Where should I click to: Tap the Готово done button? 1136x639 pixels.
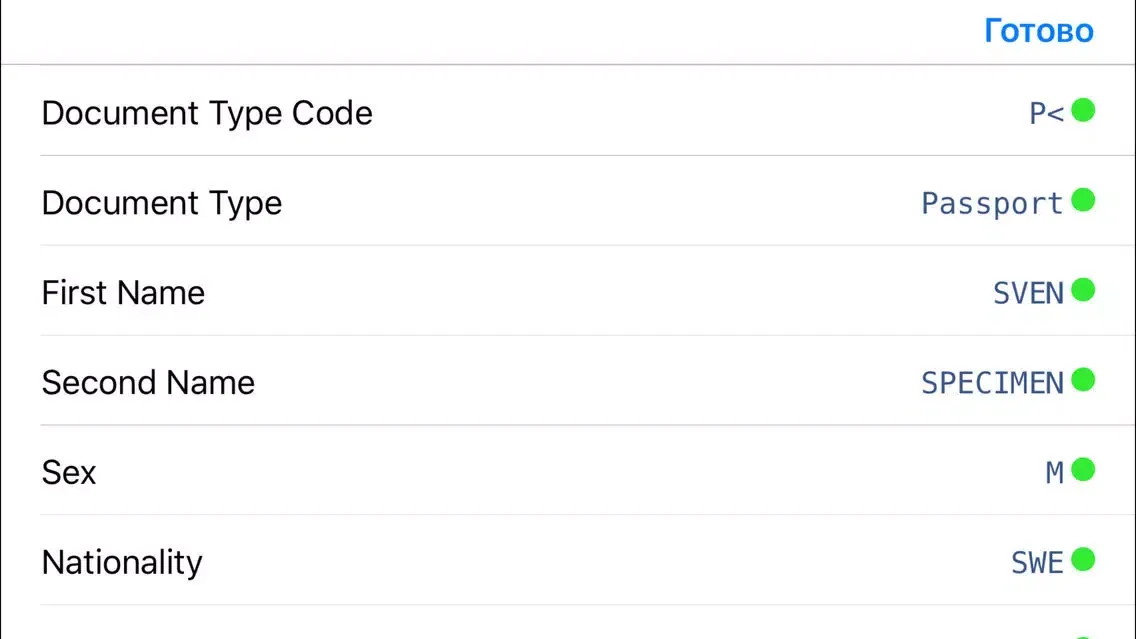coord(1038,31)
